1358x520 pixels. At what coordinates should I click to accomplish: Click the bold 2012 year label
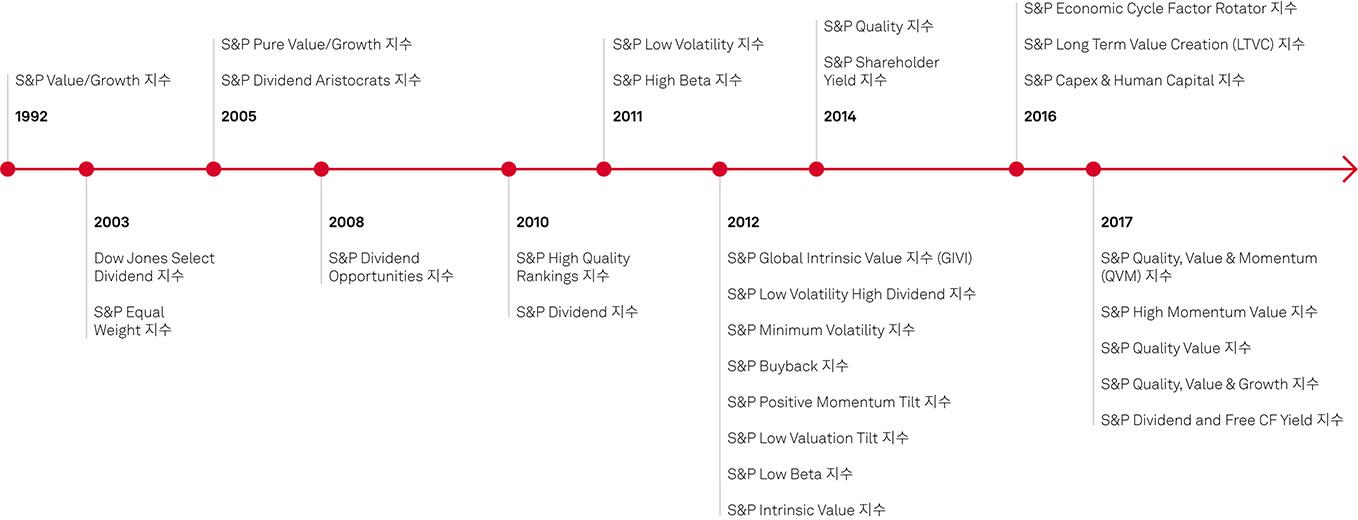coord(743,222)
